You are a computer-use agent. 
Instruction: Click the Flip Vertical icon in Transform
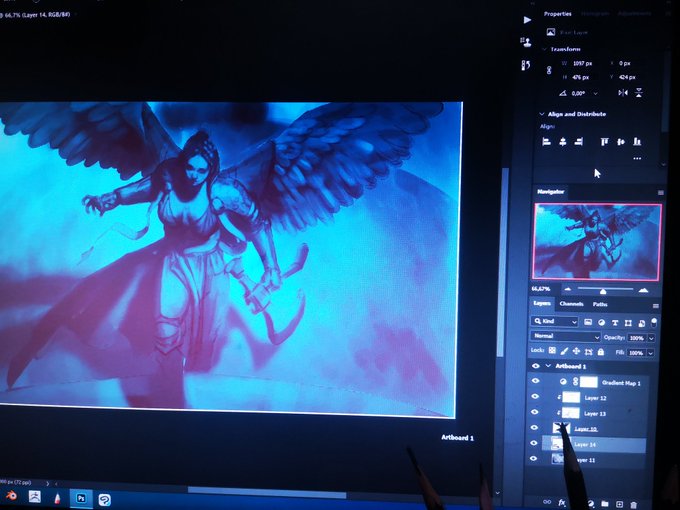pos(639,92)
